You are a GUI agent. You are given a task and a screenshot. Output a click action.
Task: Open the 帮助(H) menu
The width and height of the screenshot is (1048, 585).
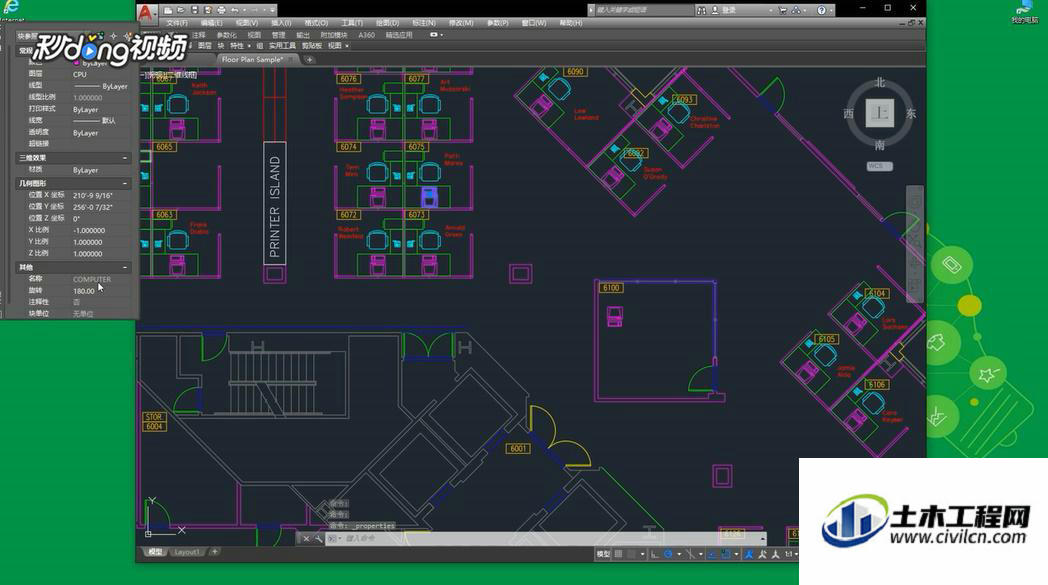[570, 23]
